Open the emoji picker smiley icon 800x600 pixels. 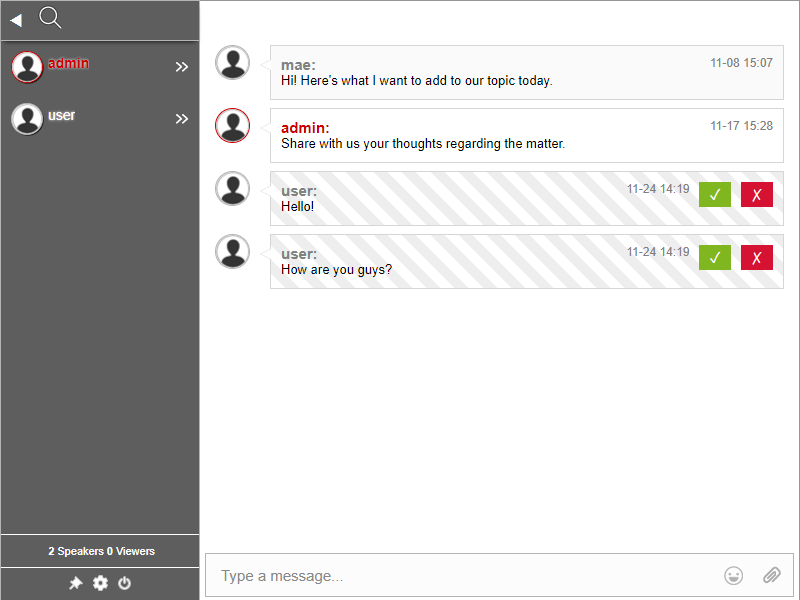734,575
